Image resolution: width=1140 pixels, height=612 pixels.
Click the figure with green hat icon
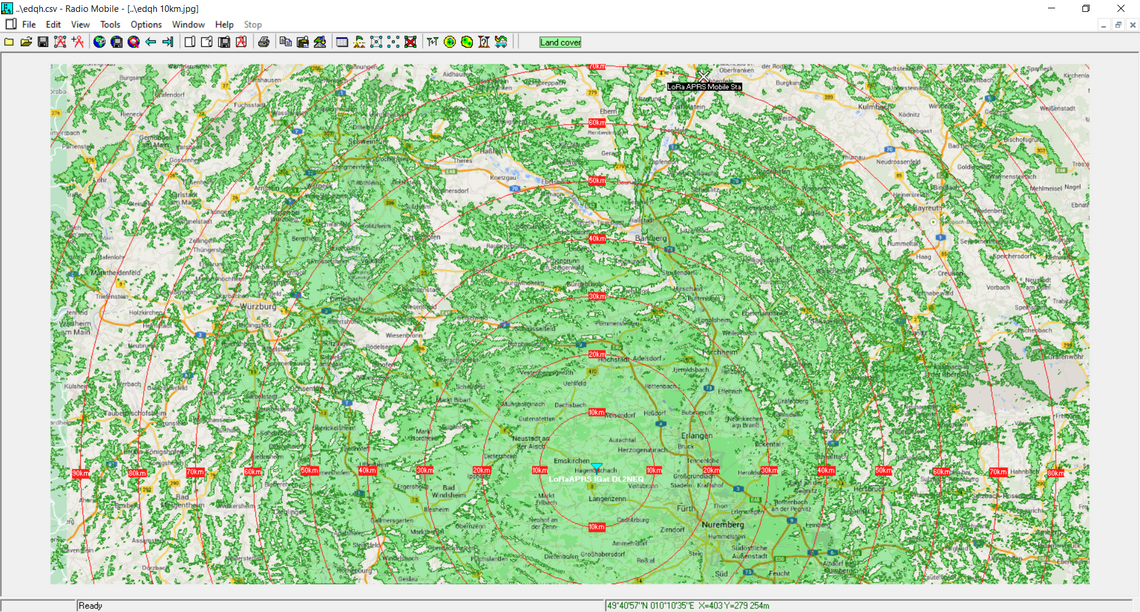tap(359, 42)
